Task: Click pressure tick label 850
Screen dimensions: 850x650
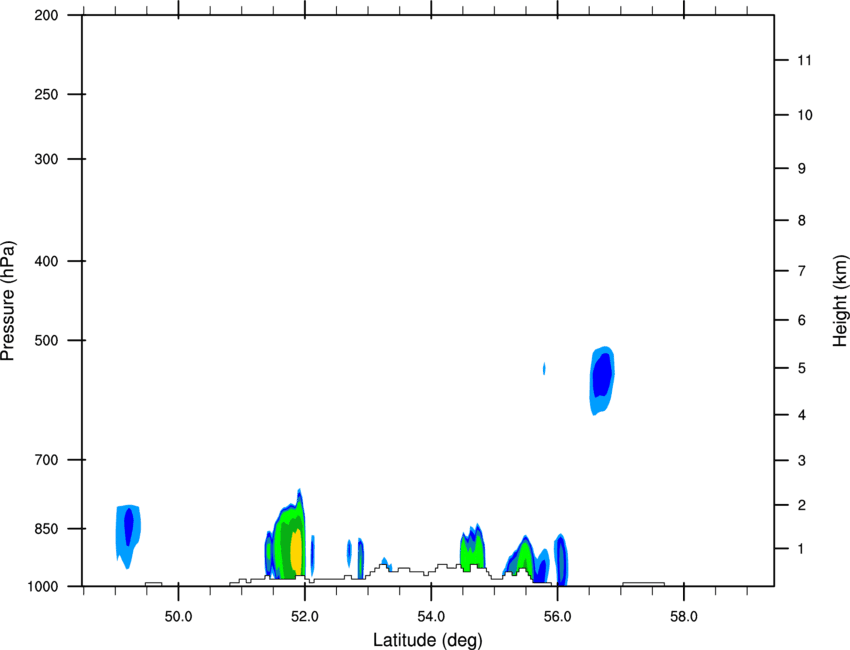Action: 46,529
